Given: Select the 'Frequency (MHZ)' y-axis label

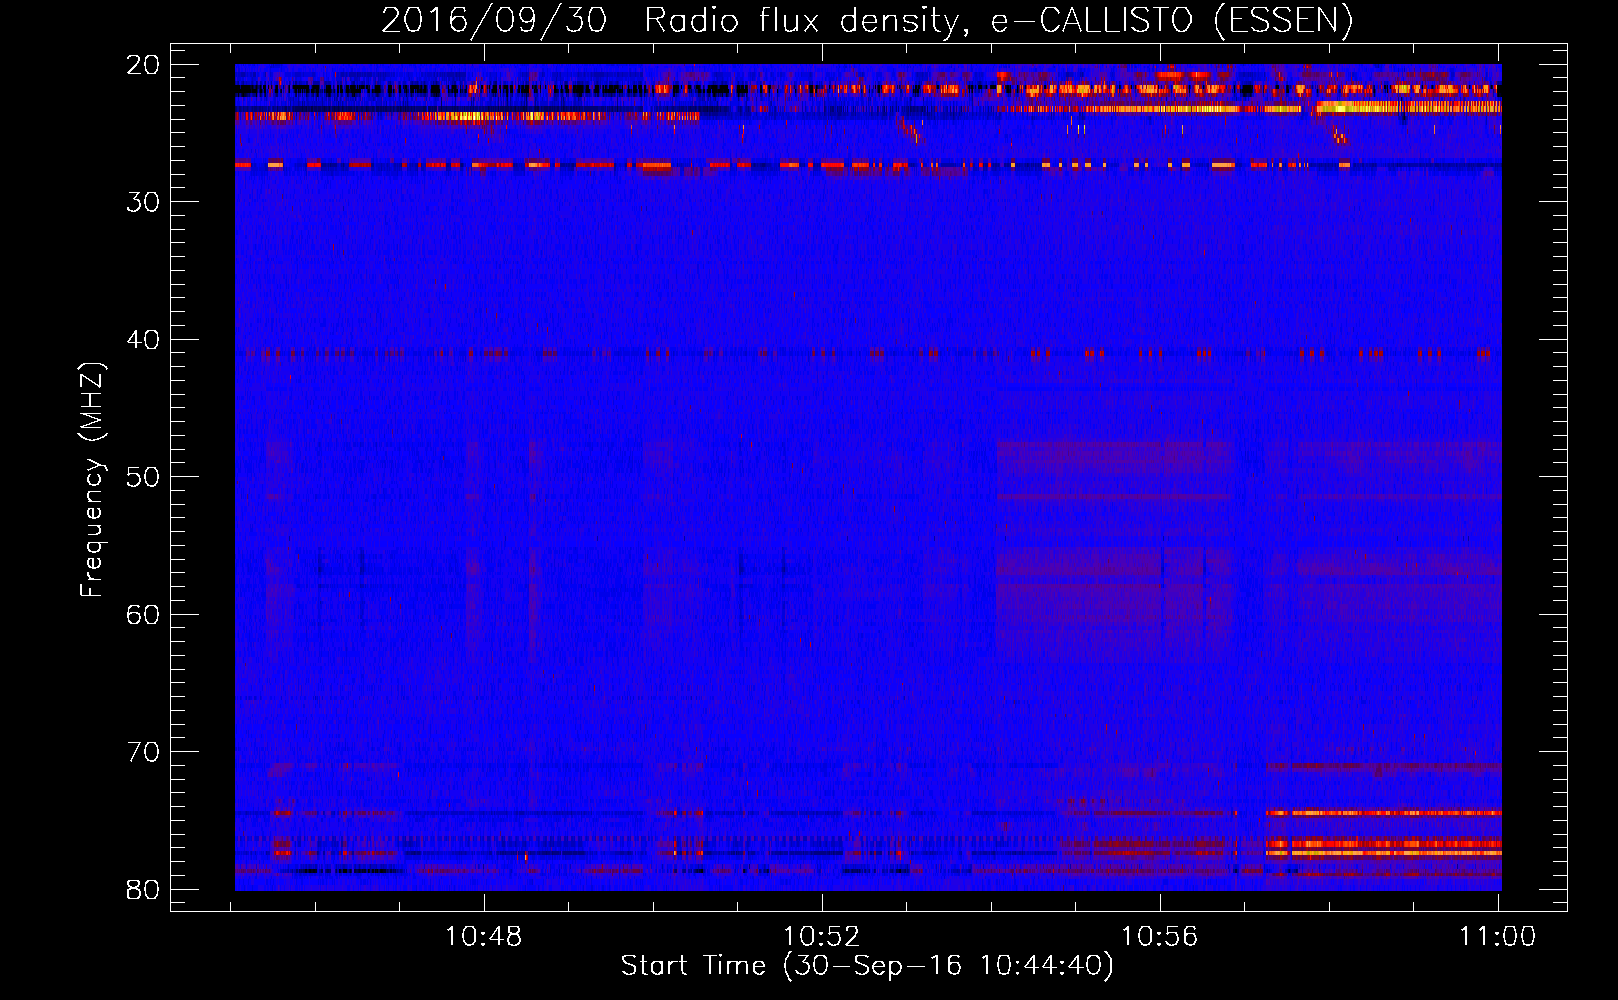Looking at the screenshot, I should click(92, 480).
